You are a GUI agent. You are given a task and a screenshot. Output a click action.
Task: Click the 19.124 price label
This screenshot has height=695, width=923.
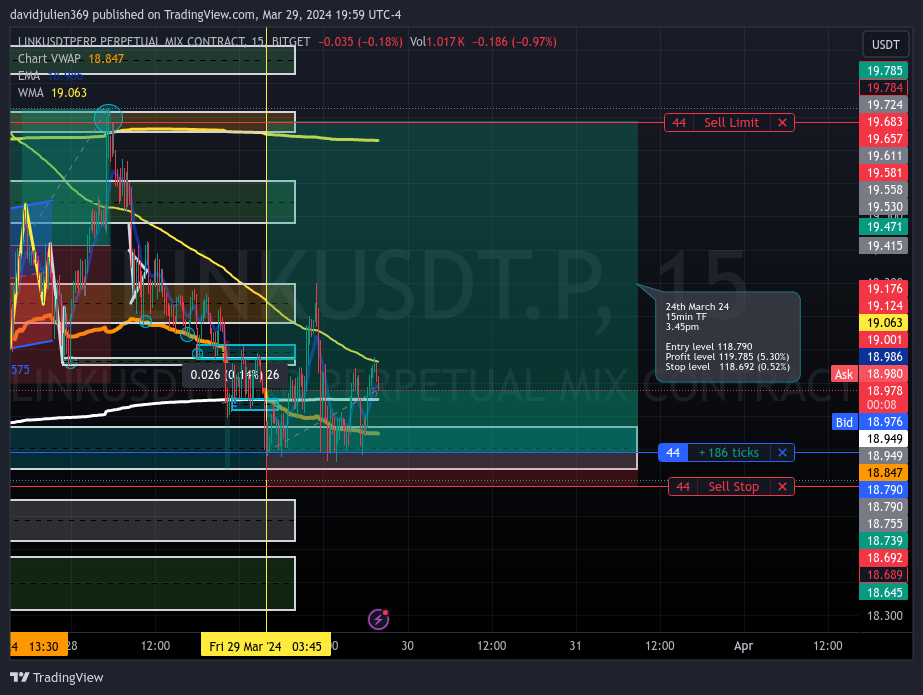tap(884, 306)
